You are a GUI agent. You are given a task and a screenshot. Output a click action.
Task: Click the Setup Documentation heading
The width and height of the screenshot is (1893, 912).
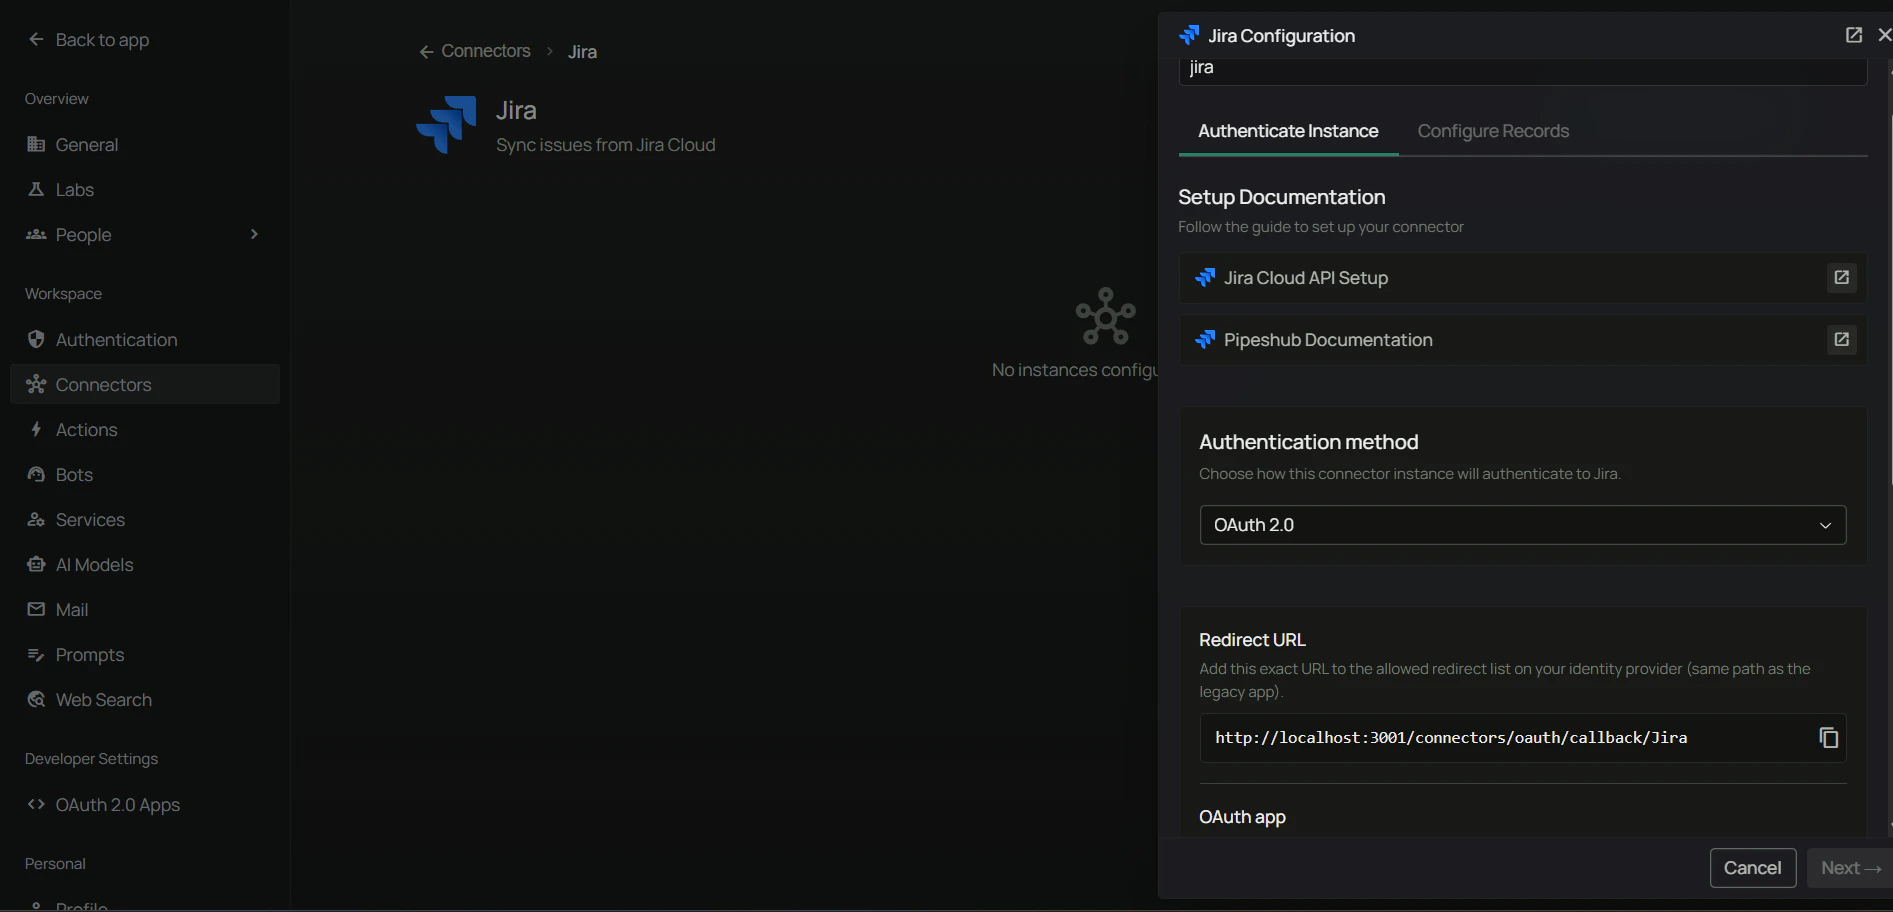(1281, 197)
